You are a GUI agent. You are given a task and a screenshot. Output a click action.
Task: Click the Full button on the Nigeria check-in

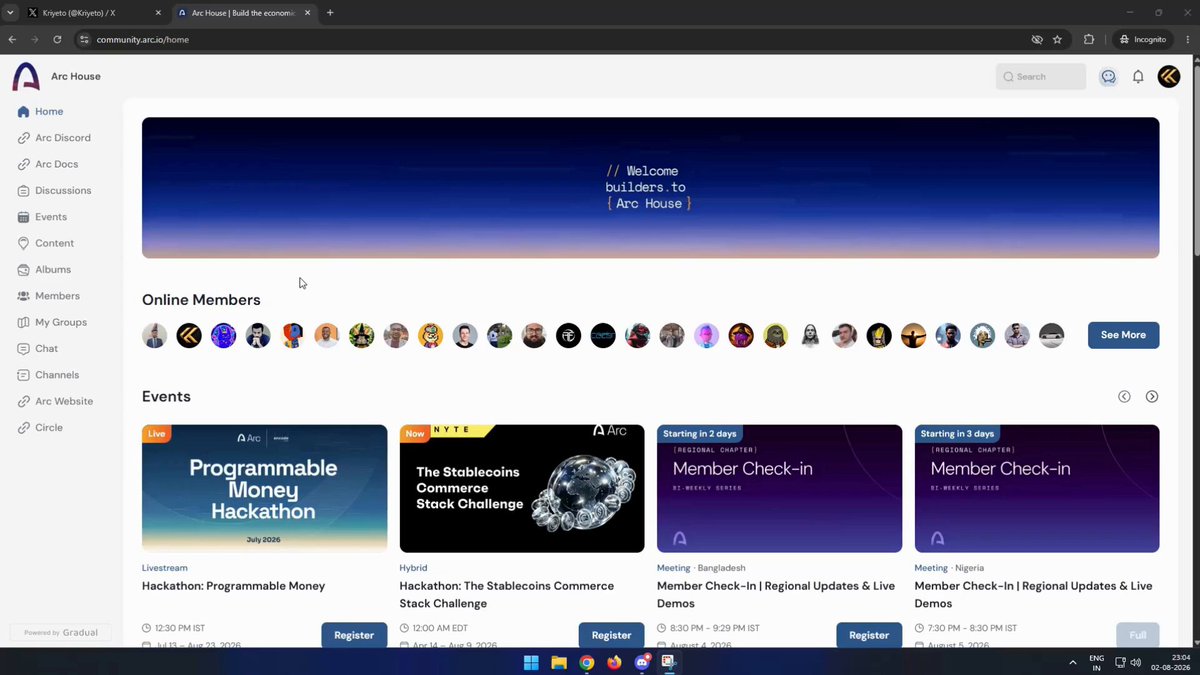(x=1138, y=635)
